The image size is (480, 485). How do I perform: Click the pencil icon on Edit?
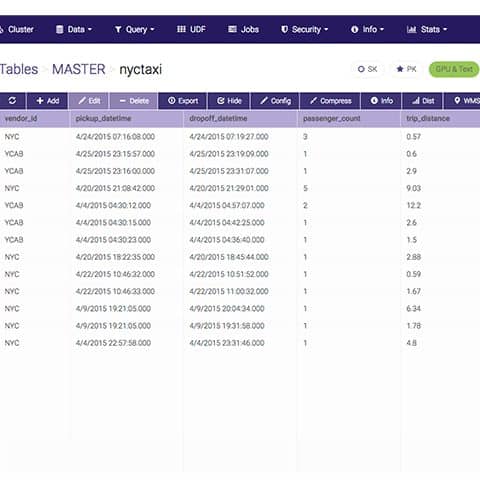pos(82,100)
